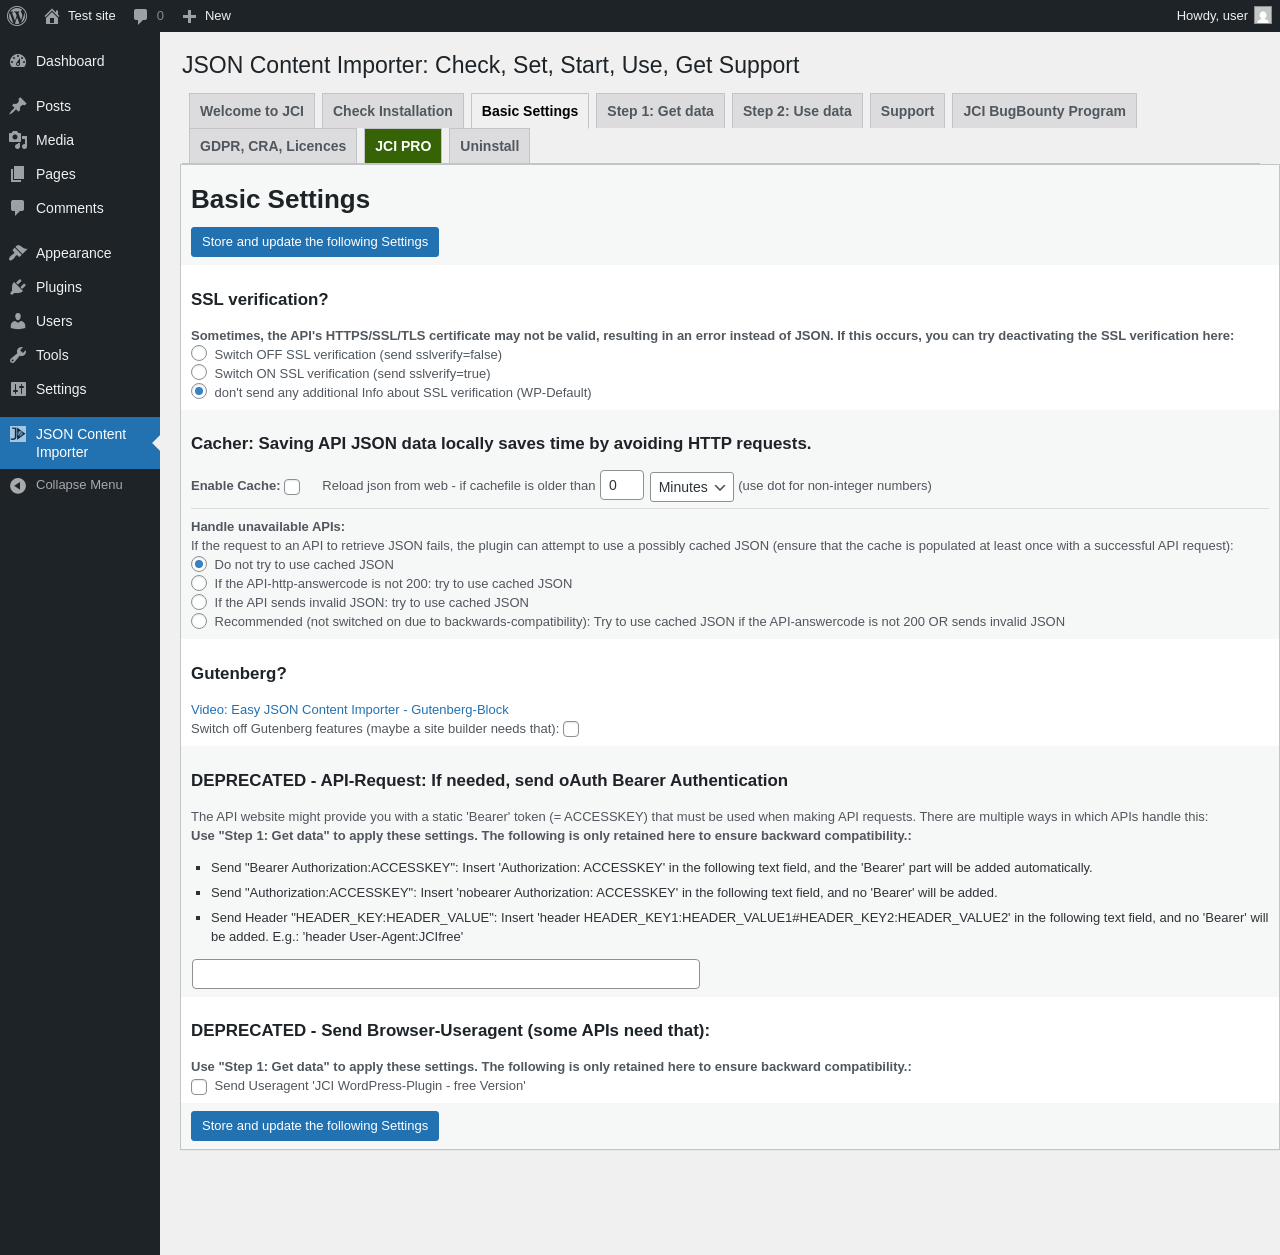This screenshot has width=1280, height=1255.
Task: Open the JCI PRO tab
Action: coord(403,146)
